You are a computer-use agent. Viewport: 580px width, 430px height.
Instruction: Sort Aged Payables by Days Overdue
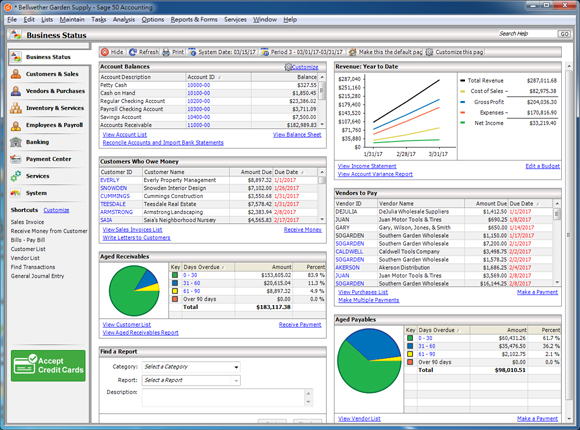[x=443, y=330]
